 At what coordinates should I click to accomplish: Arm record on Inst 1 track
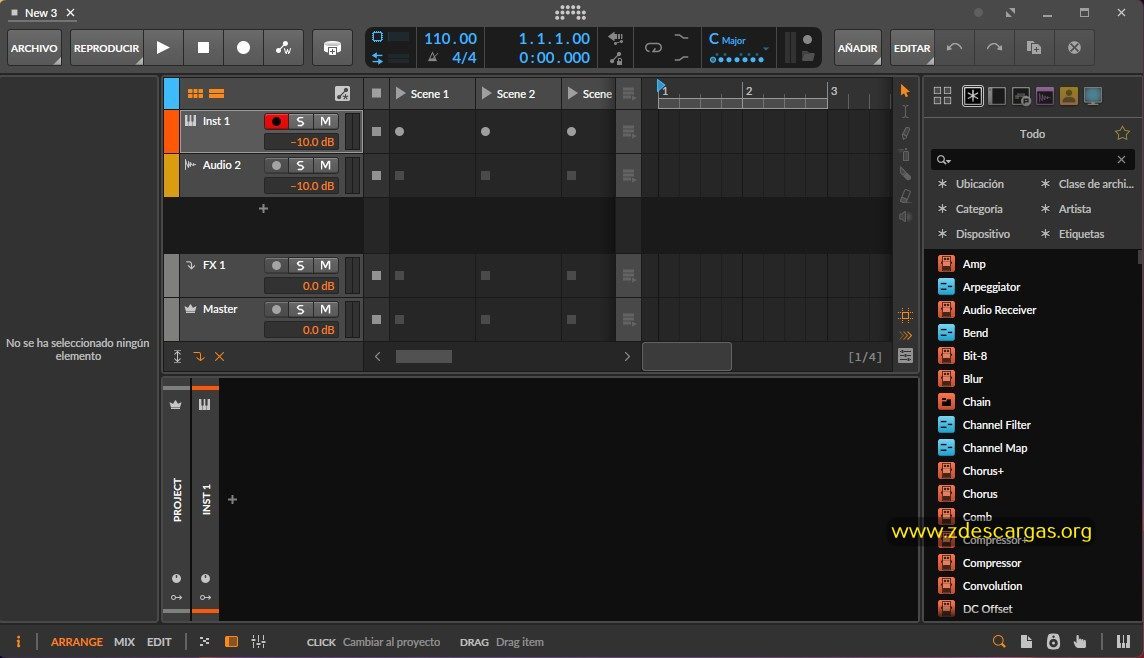[276, 121]
